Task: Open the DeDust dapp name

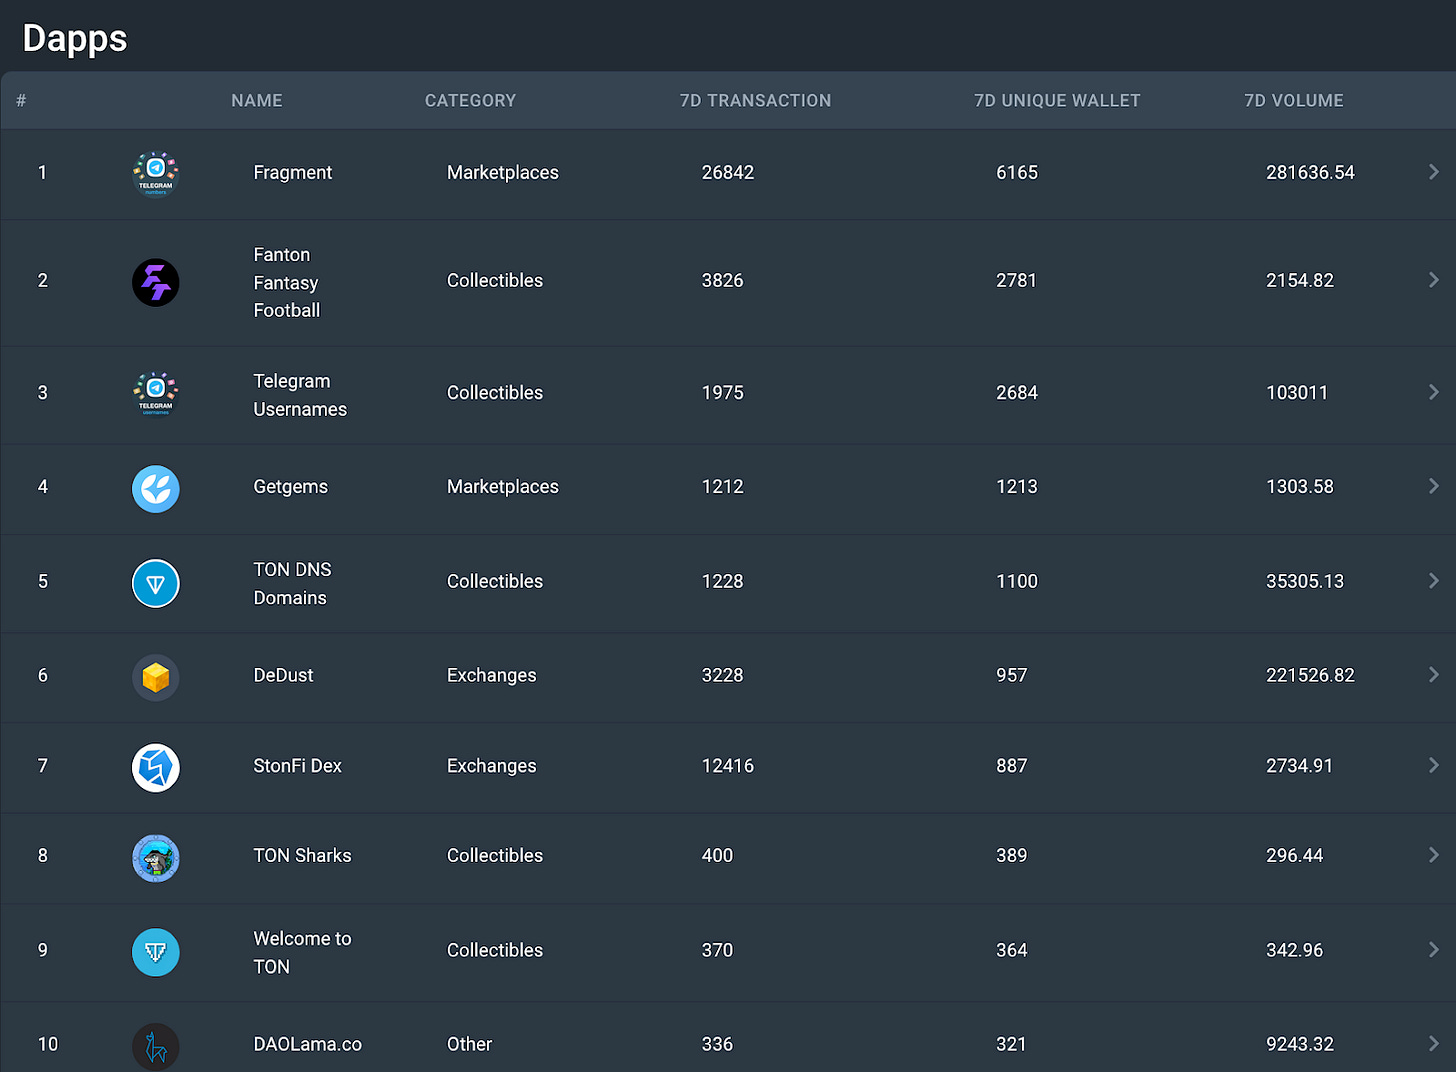Action: 284,675
